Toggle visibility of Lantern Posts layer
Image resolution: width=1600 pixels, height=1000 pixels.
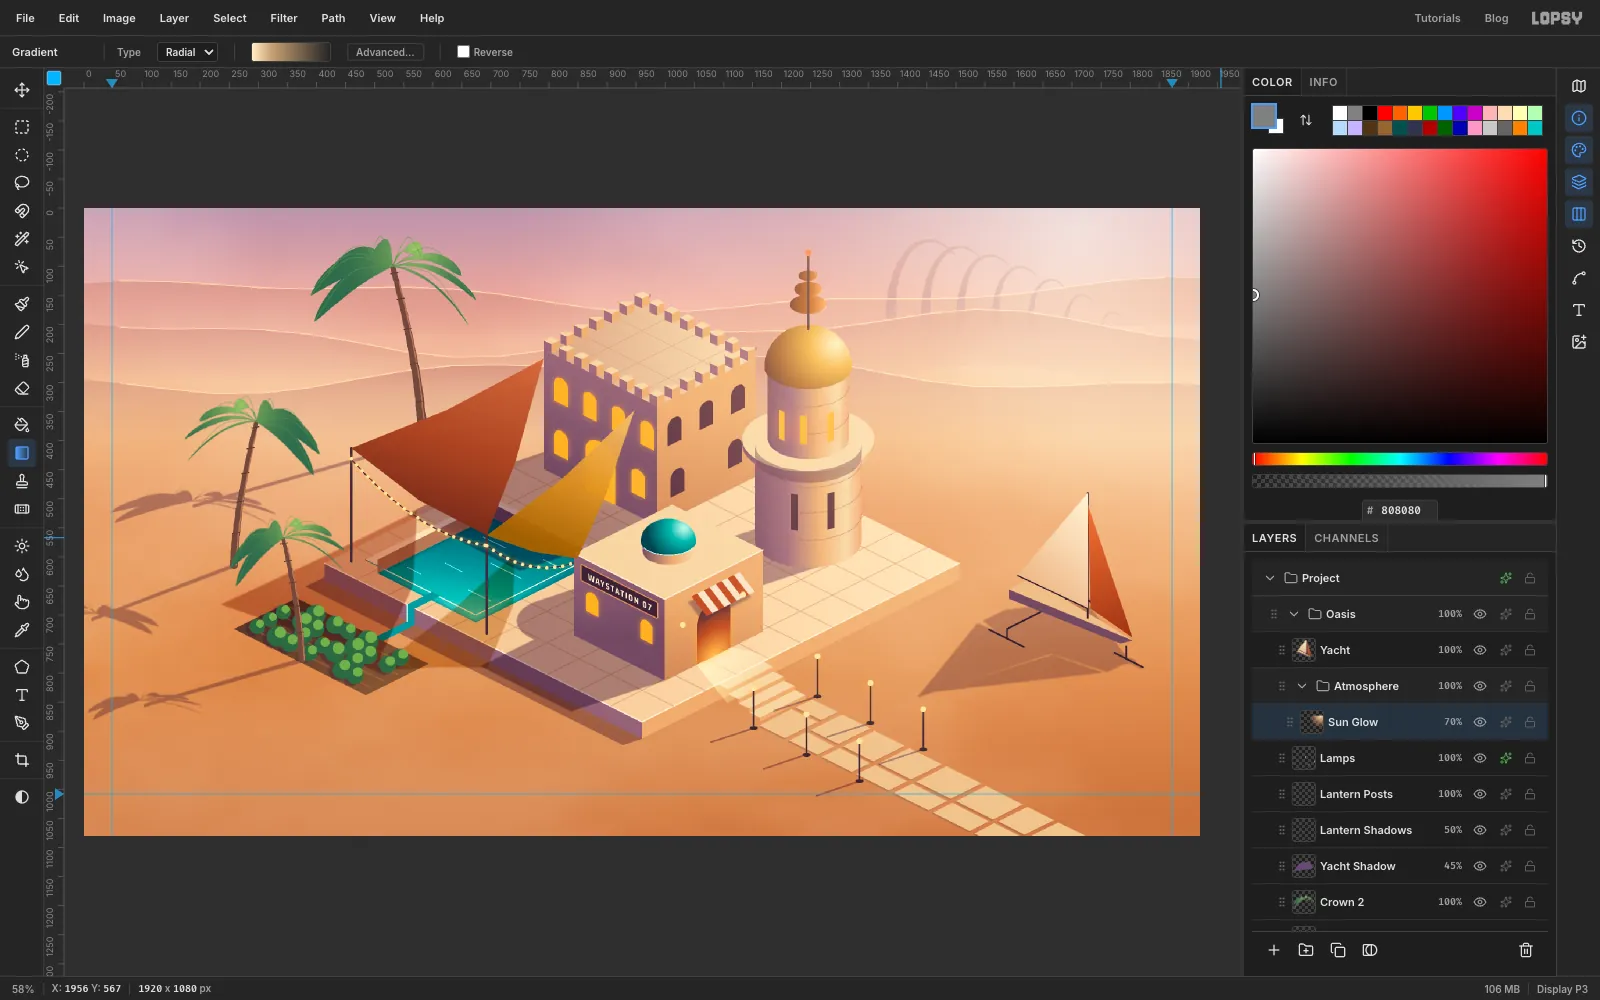click(1480, 794)
